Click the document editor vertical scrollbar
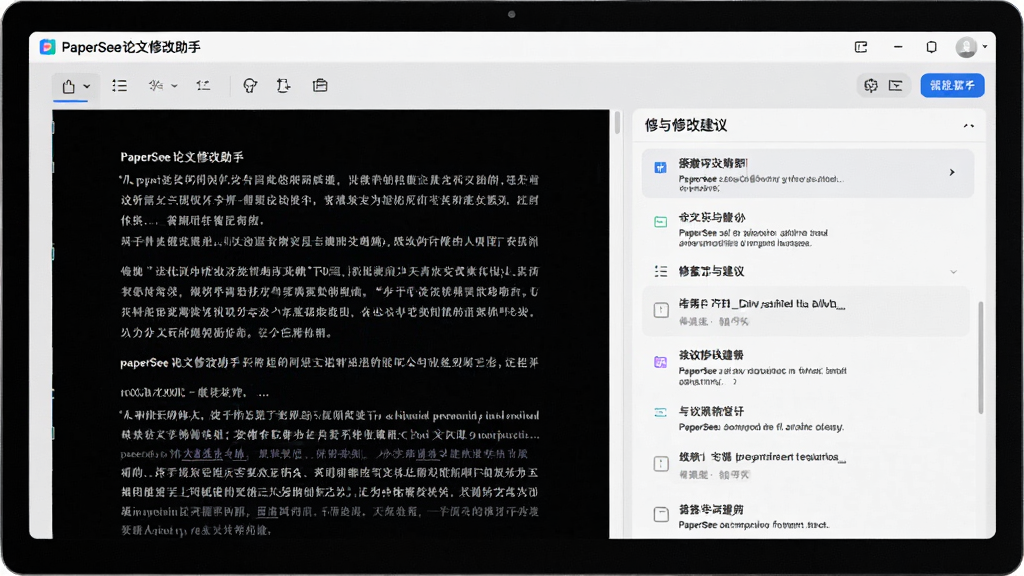The width and height of the screenshot is (1024, 576). click(x=617, y=123)
